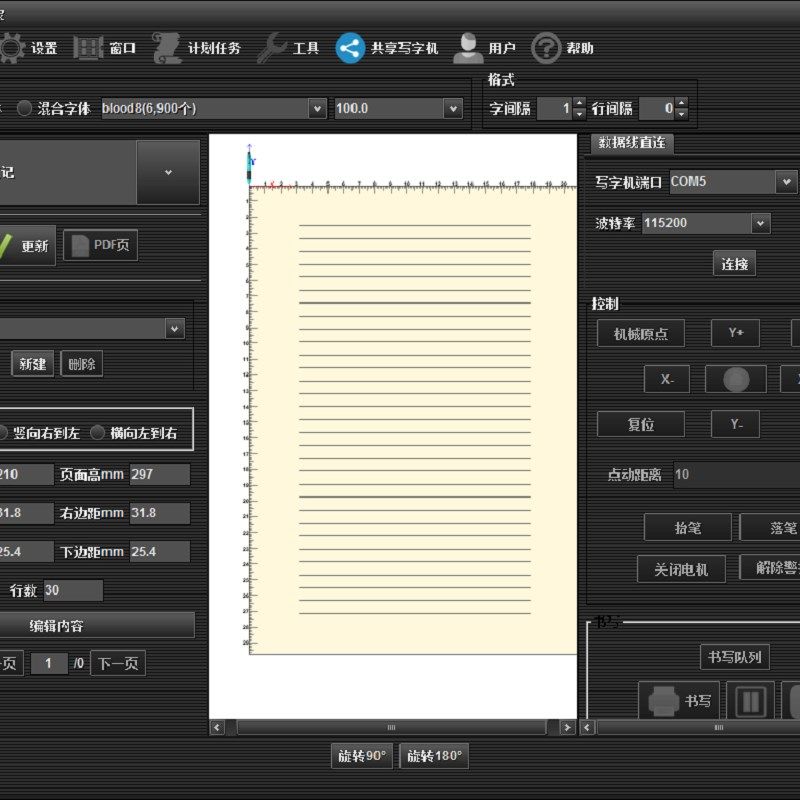Jog with the Y+ button

click(x=735, y=333)
